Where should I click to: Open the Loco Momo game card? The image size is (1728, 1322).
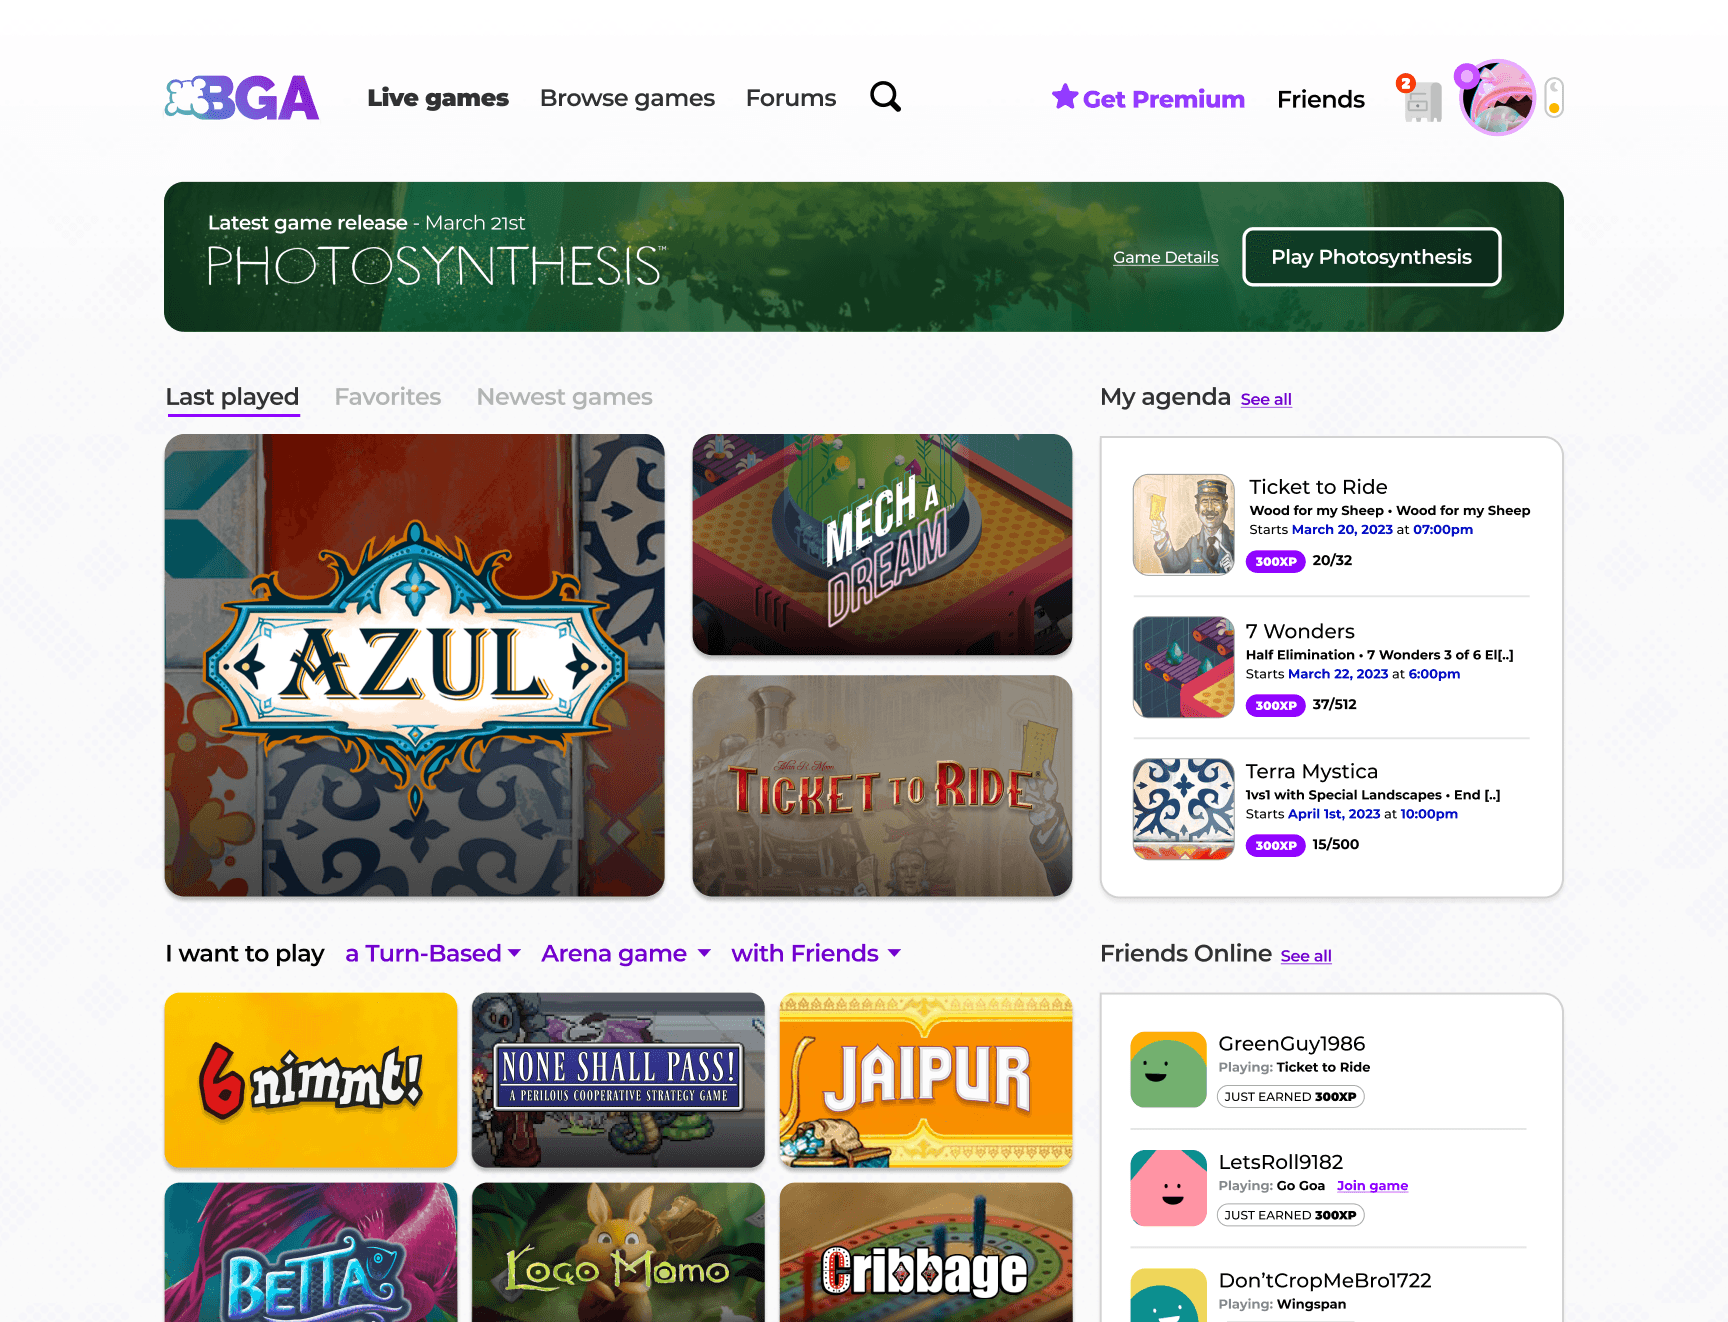click(618, 1253)
